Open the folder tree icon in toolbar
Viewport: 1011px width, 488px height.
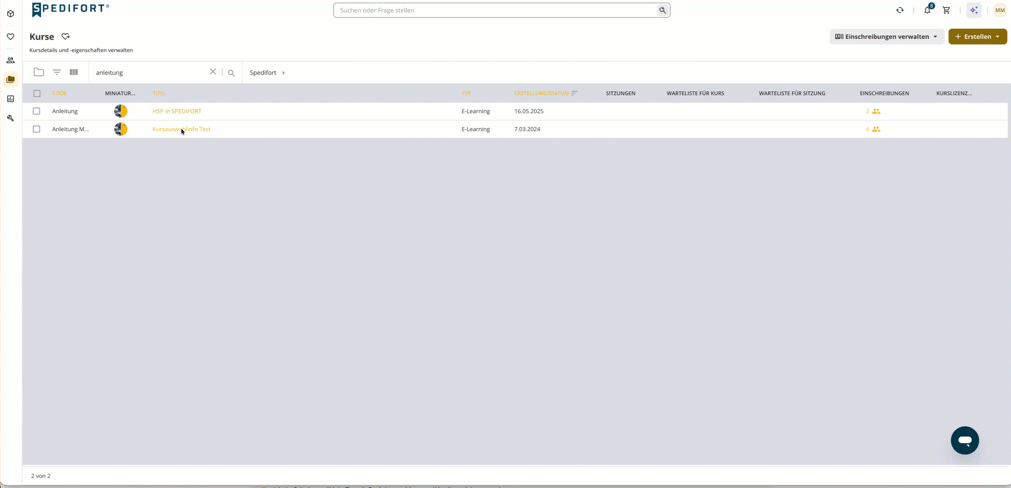coord(39,72)
